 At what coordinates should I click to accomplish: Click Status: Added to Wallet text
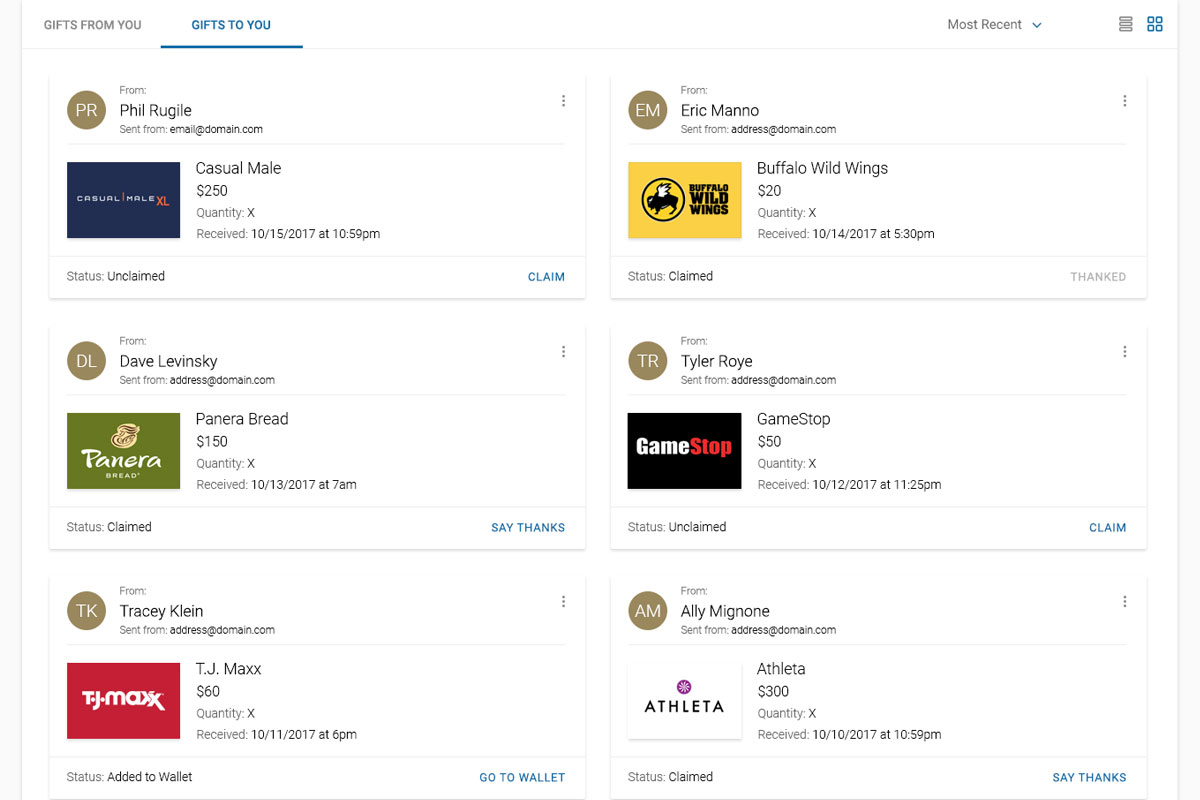(x=129, y=777)
